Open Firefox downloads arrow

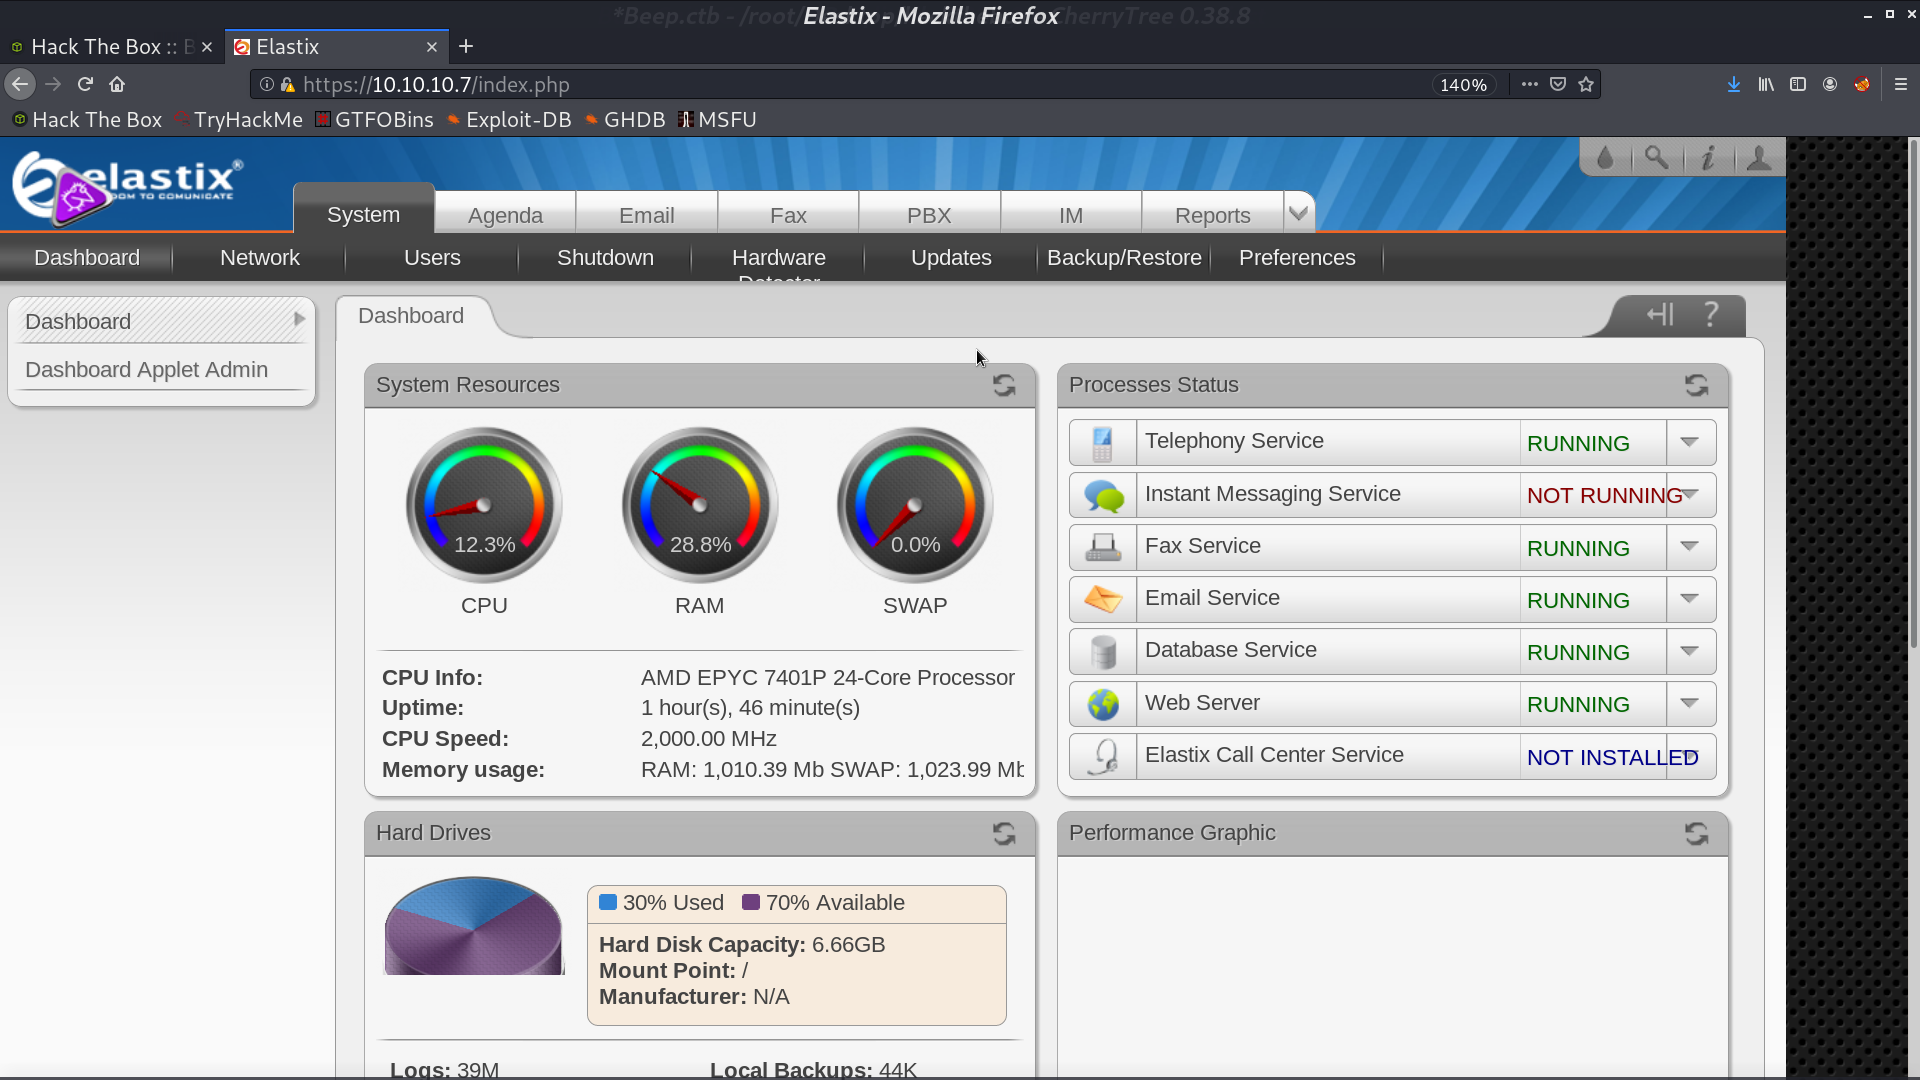pos(1734,85)
